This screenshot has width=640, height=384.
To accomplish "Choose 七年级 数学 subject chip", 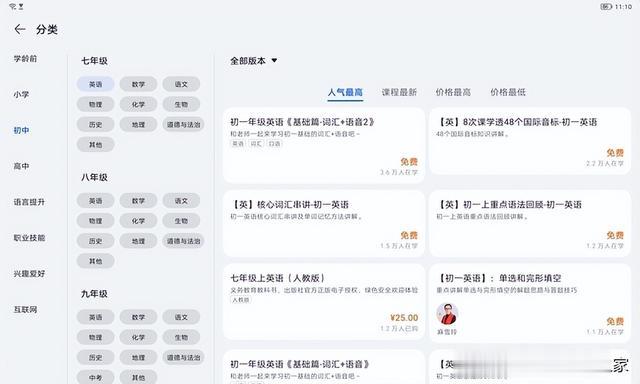I will [x=138, y=84].
